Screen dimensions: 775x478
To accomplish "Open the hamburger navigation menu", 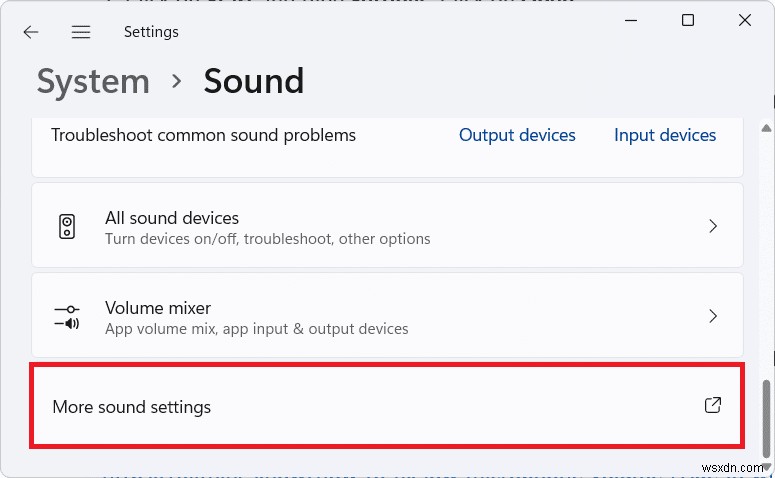I will [81, 32].
